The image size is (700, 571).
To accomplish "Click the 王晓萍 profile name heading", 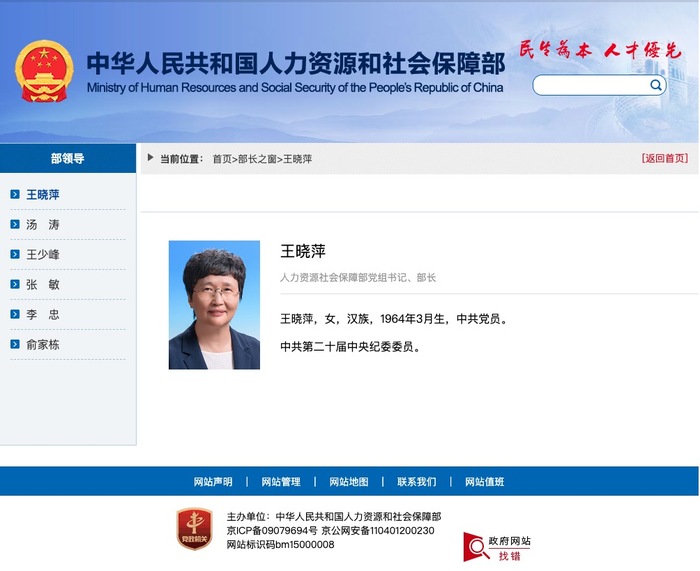I will click(x=303, y=251).
